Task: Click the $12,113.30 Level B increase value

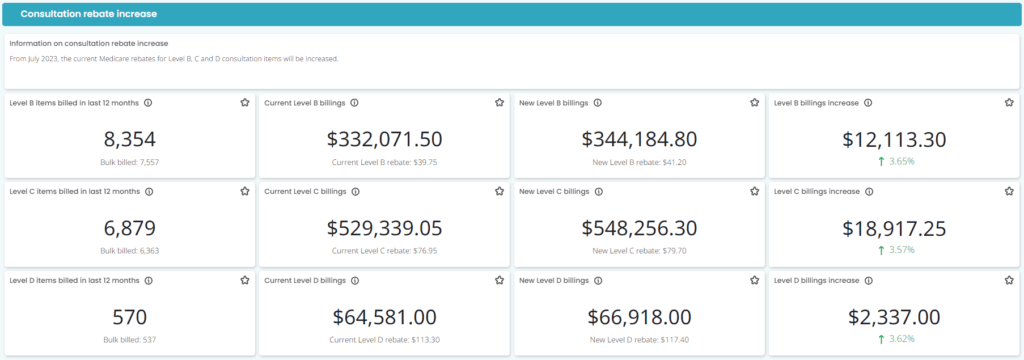Action: (894, 139)
